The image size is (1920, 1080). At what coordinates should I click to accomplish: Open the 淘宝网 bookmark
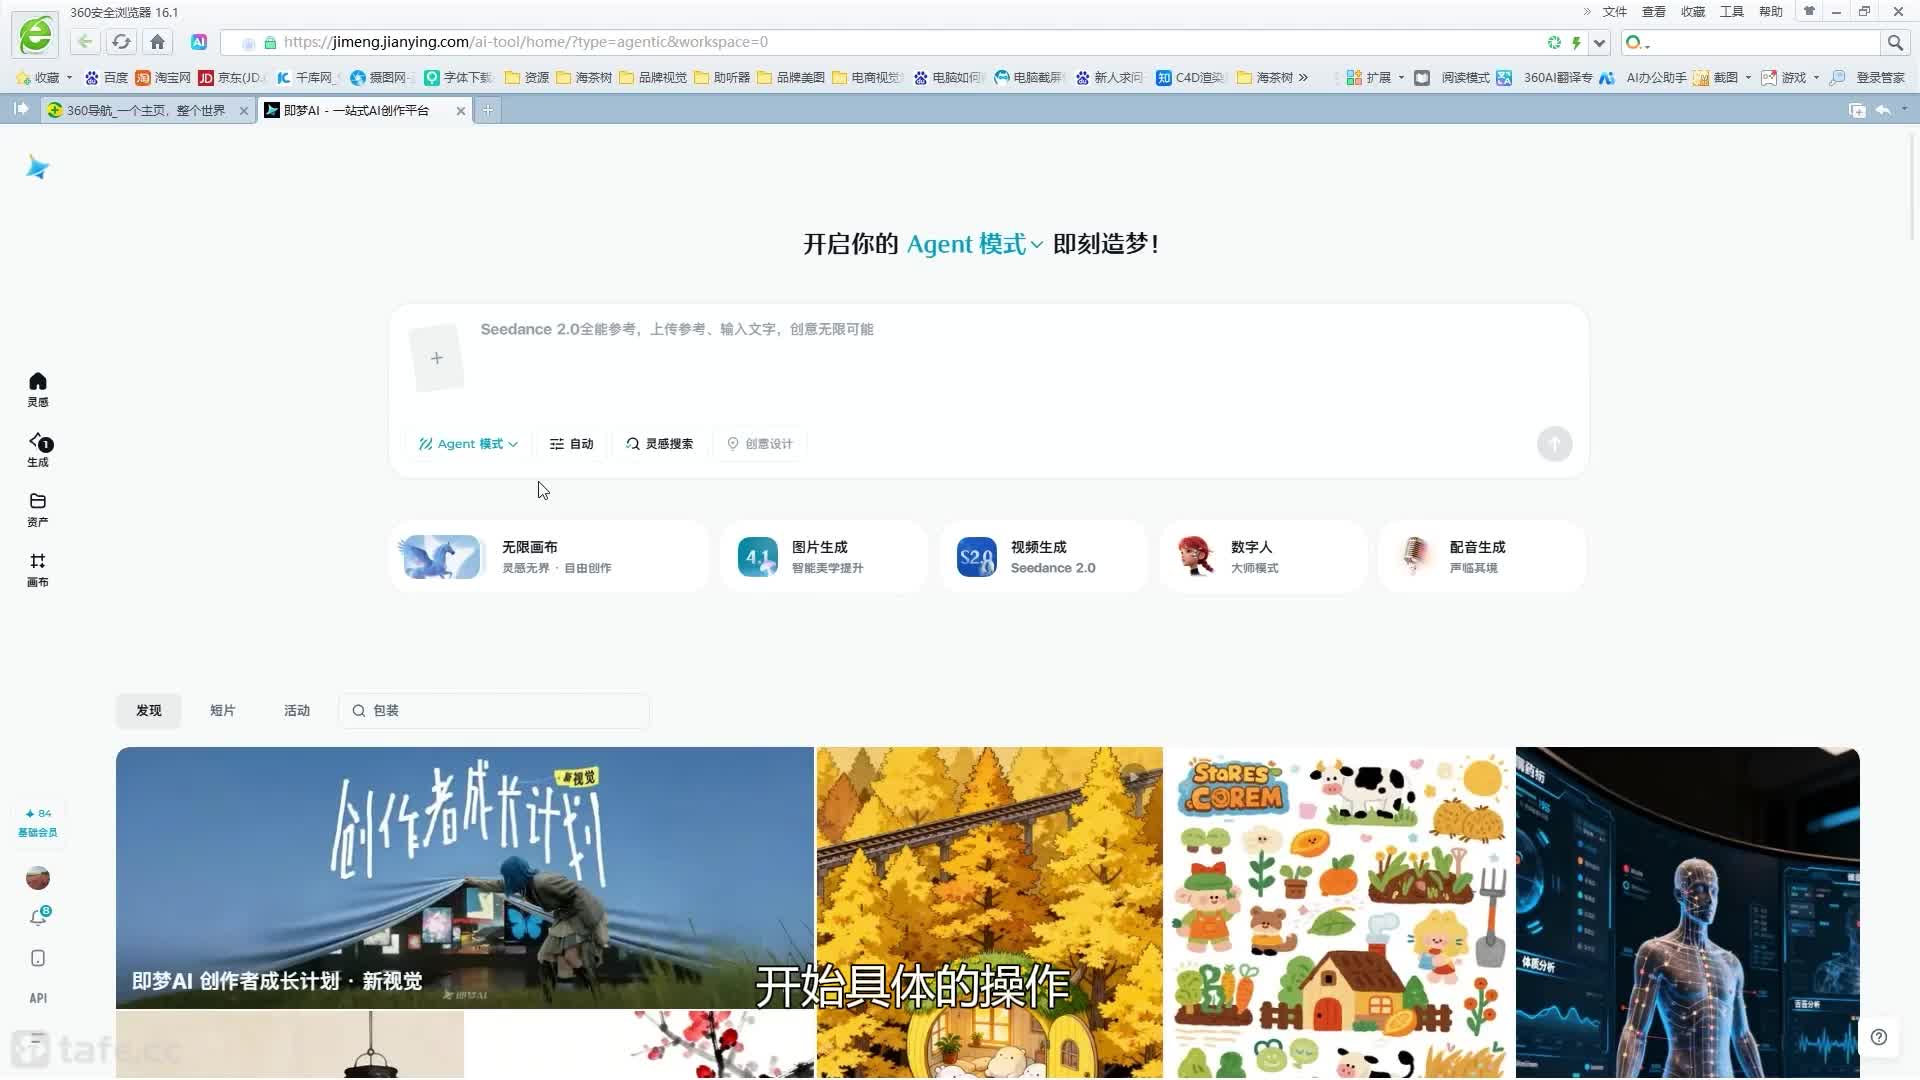163,78
